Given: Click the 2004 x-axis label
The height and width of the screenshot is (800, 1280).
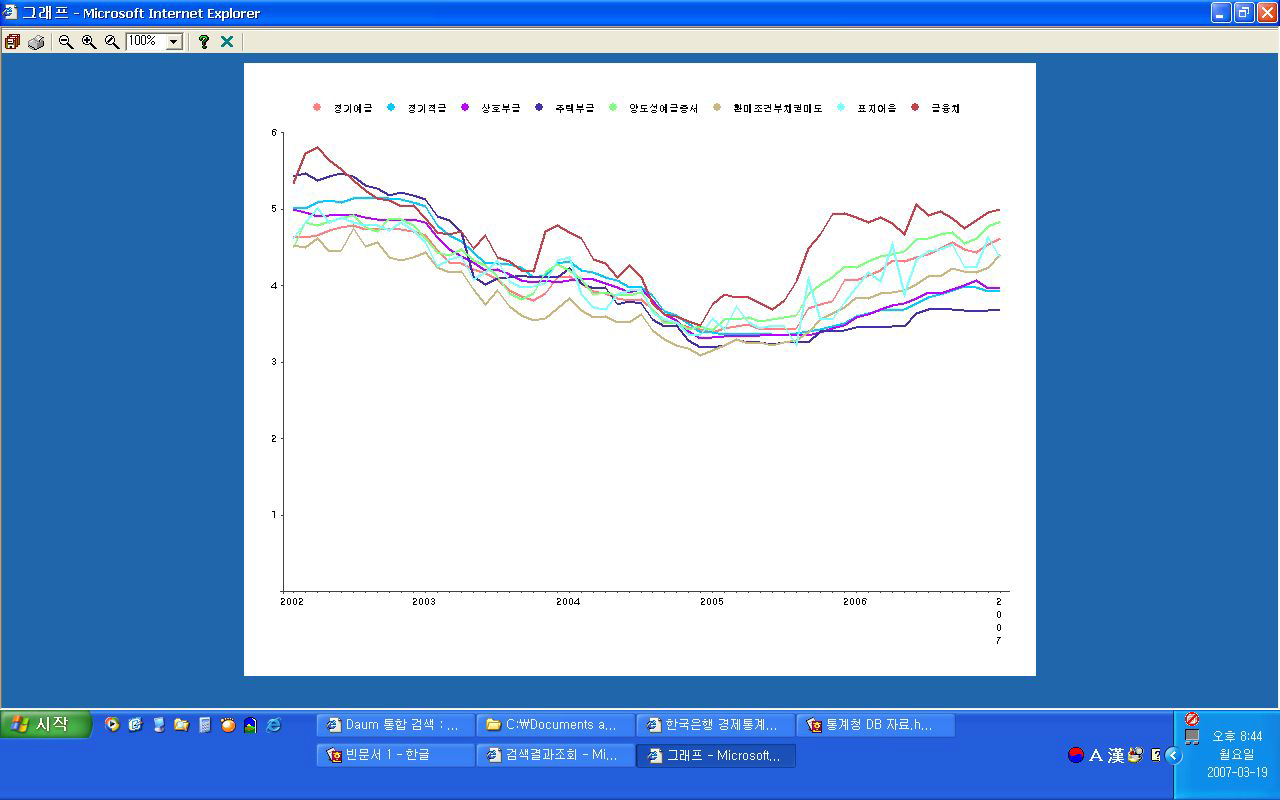Looking at the screenshot, I should pyautogui.click(x=568, y=602).
